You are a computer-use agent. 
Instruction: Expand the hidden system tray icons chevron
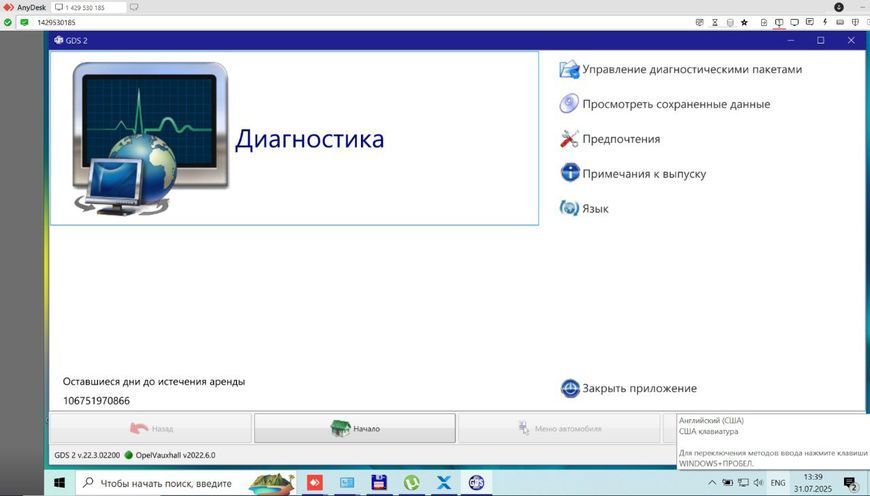pyautogui.click(x=712, y=483)
